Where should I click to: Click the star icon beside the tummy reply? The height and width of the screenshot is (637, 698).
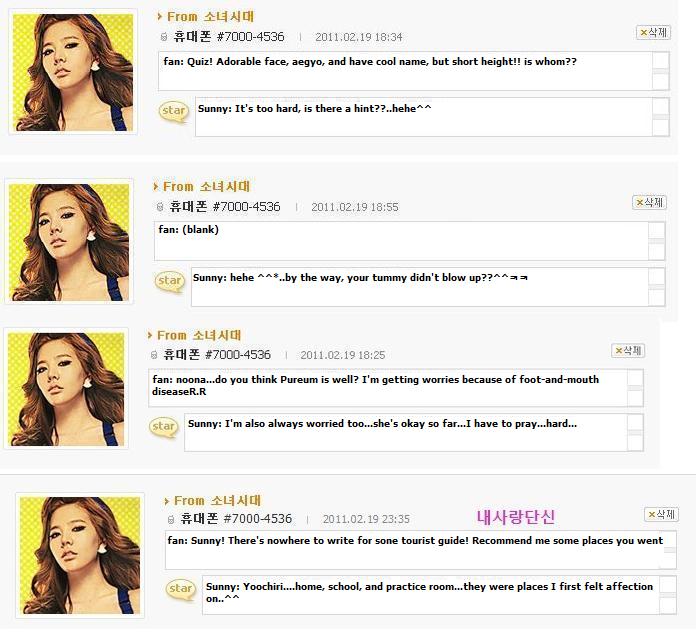(x=170, y=282)
